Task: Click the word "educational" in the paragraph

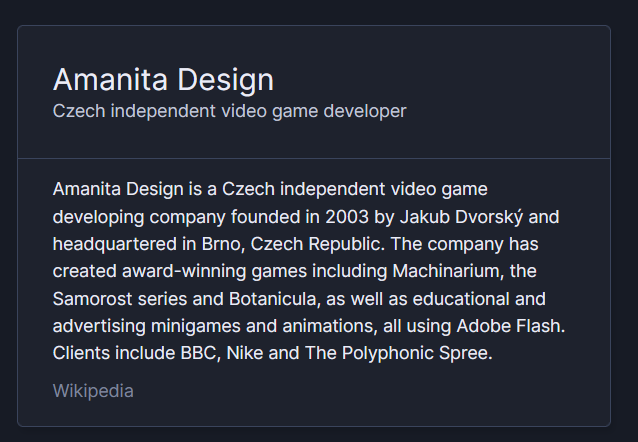Action: (x=474, y=299)
